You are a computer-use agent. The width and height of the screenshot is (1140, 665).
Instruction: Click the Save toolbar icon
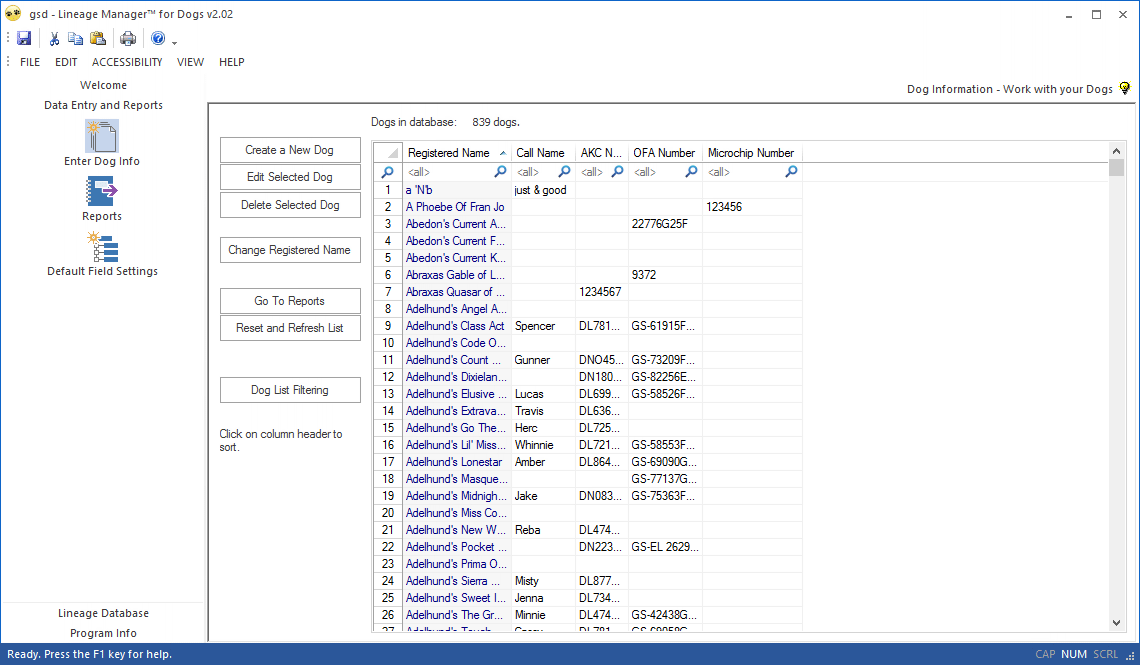24,39
